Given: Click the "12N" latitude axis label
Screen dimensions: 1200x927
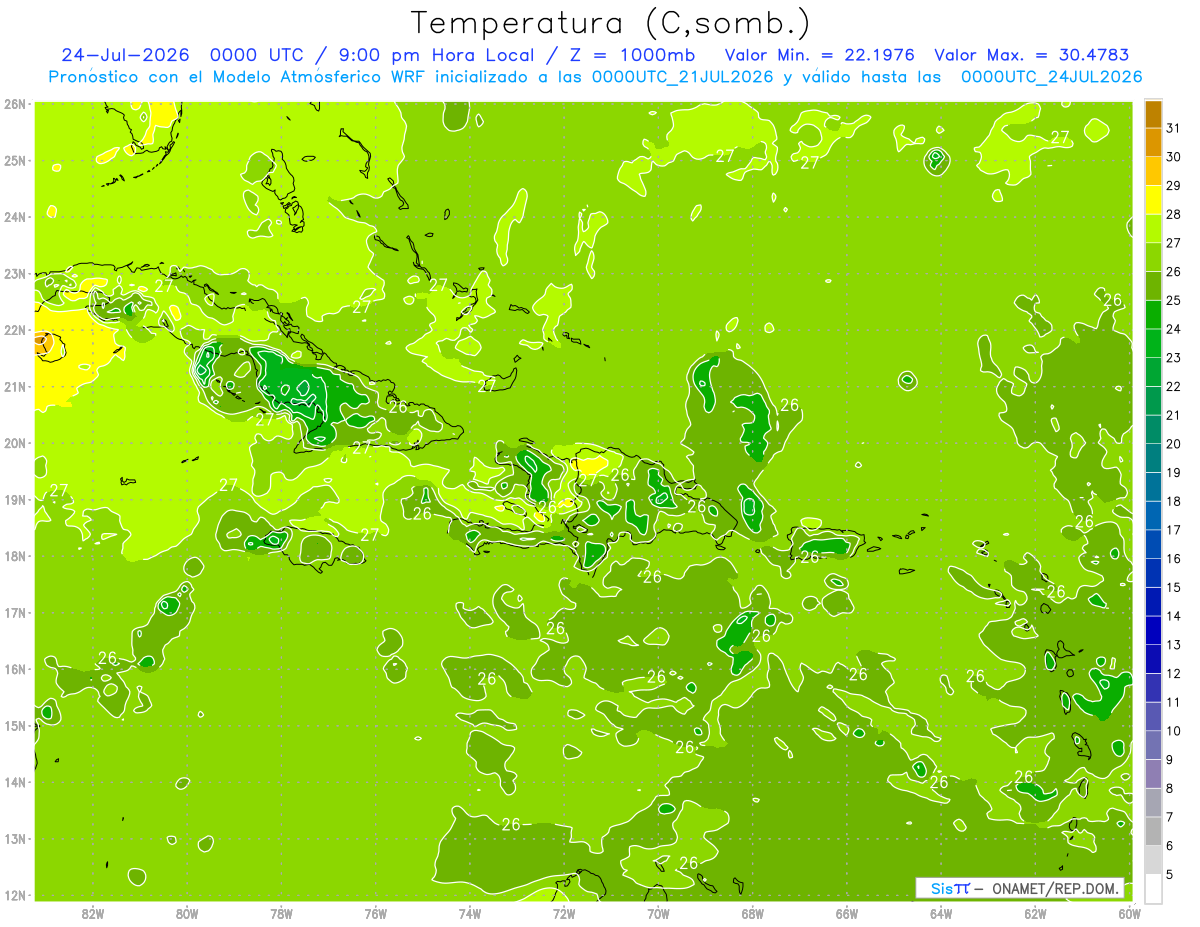Looking at the screenshot, I should click(15, 895).
